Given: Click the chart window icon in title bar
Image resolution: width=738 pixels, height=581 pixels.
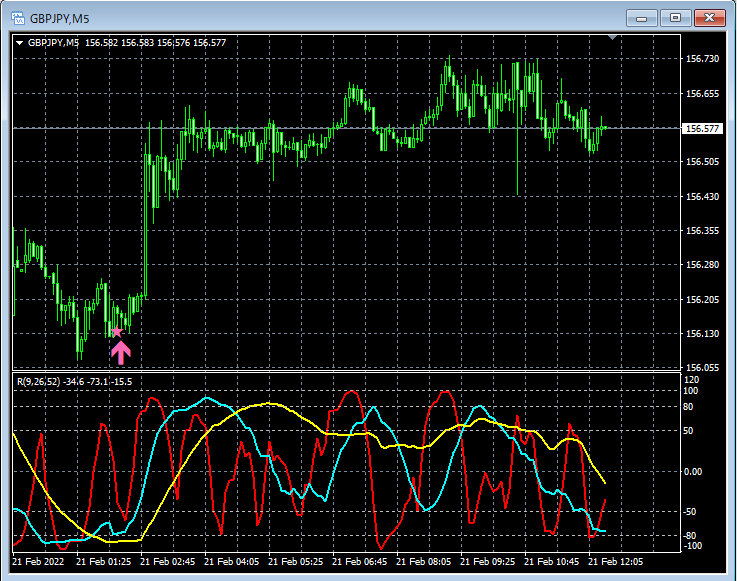Looking at the screenshot, I should (18, 18).
